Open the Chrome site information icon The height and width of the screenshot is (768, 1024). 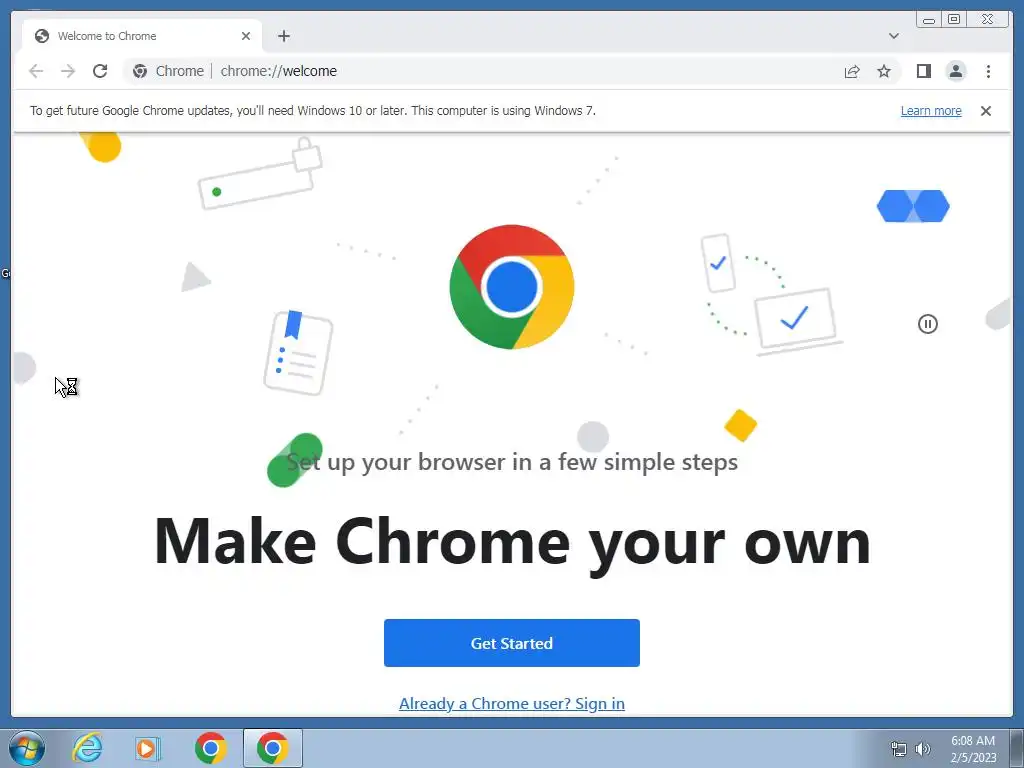[x=140, y=71]
